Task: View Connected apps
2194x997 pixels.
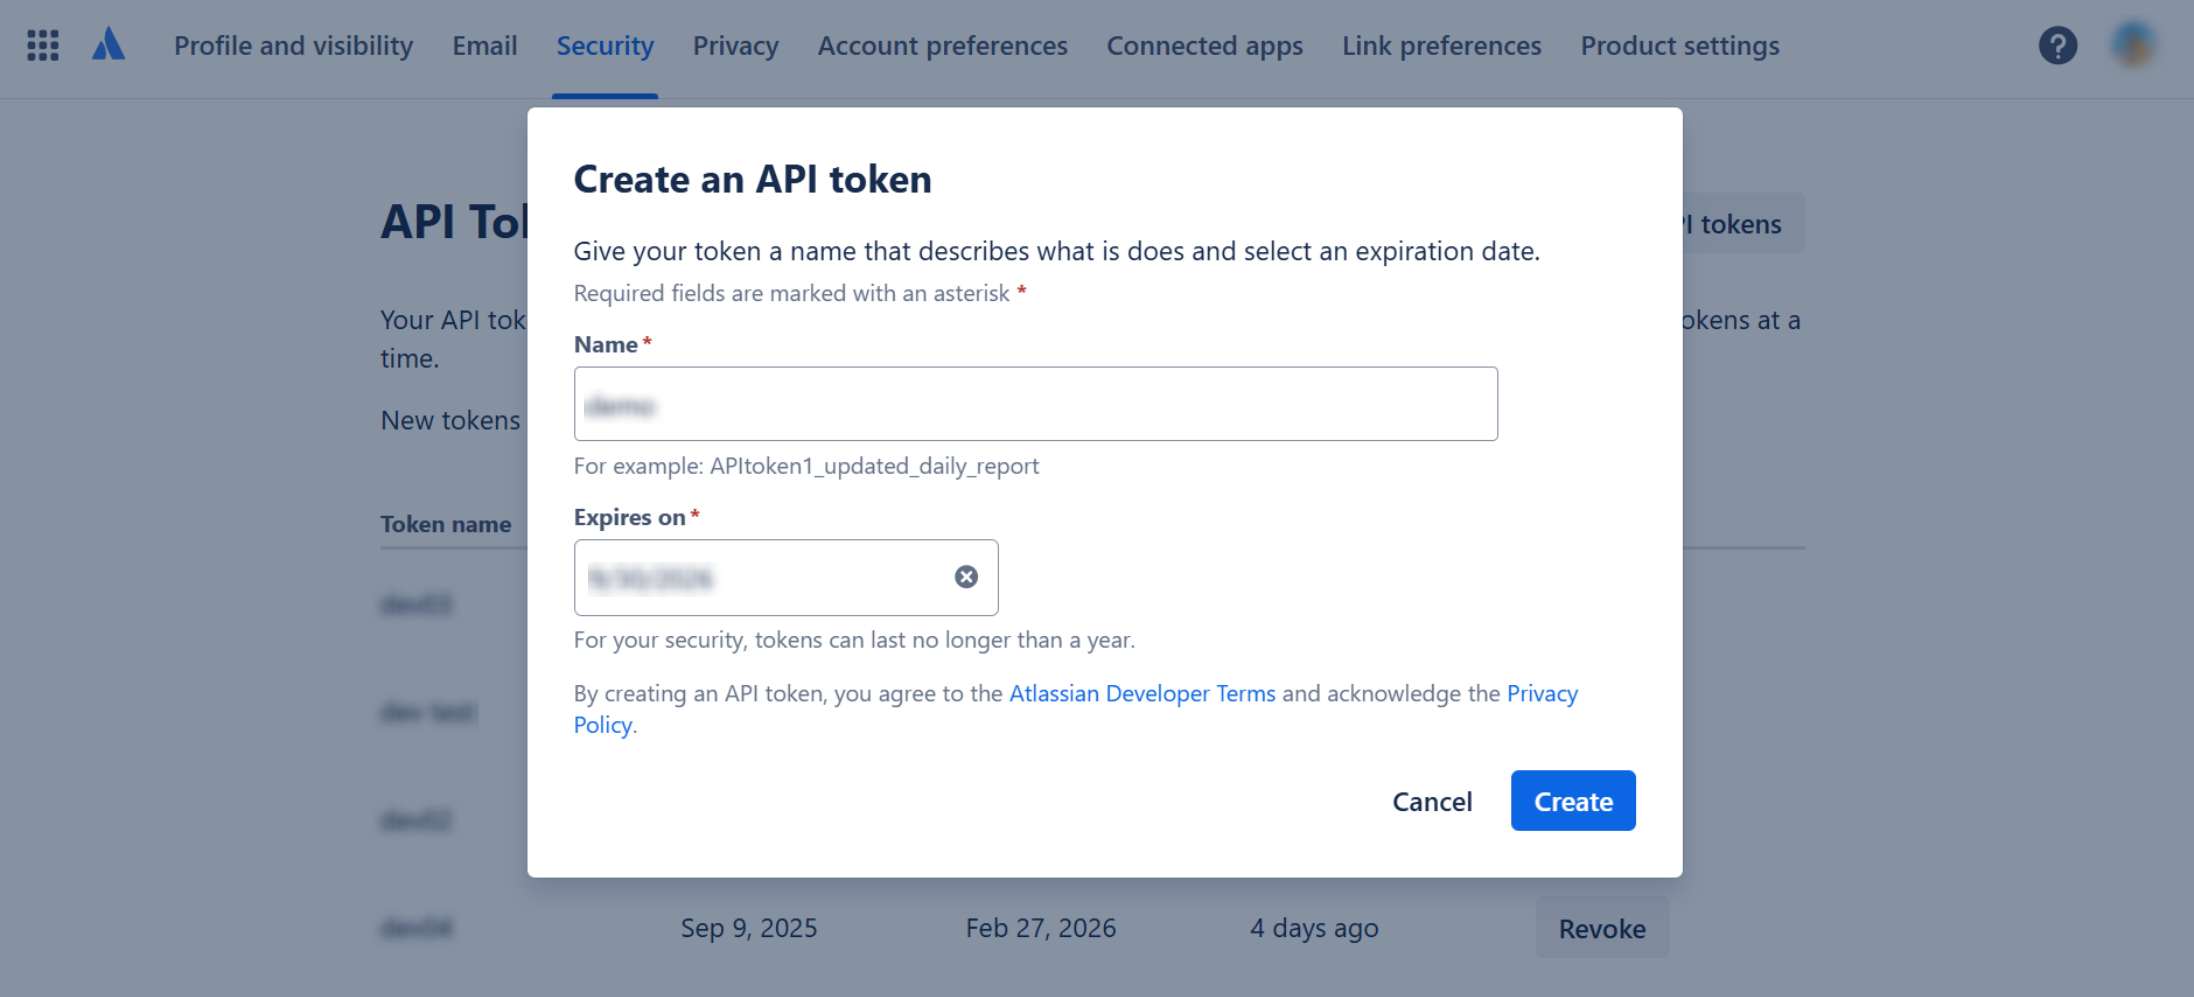Action: pos(1204,46)
